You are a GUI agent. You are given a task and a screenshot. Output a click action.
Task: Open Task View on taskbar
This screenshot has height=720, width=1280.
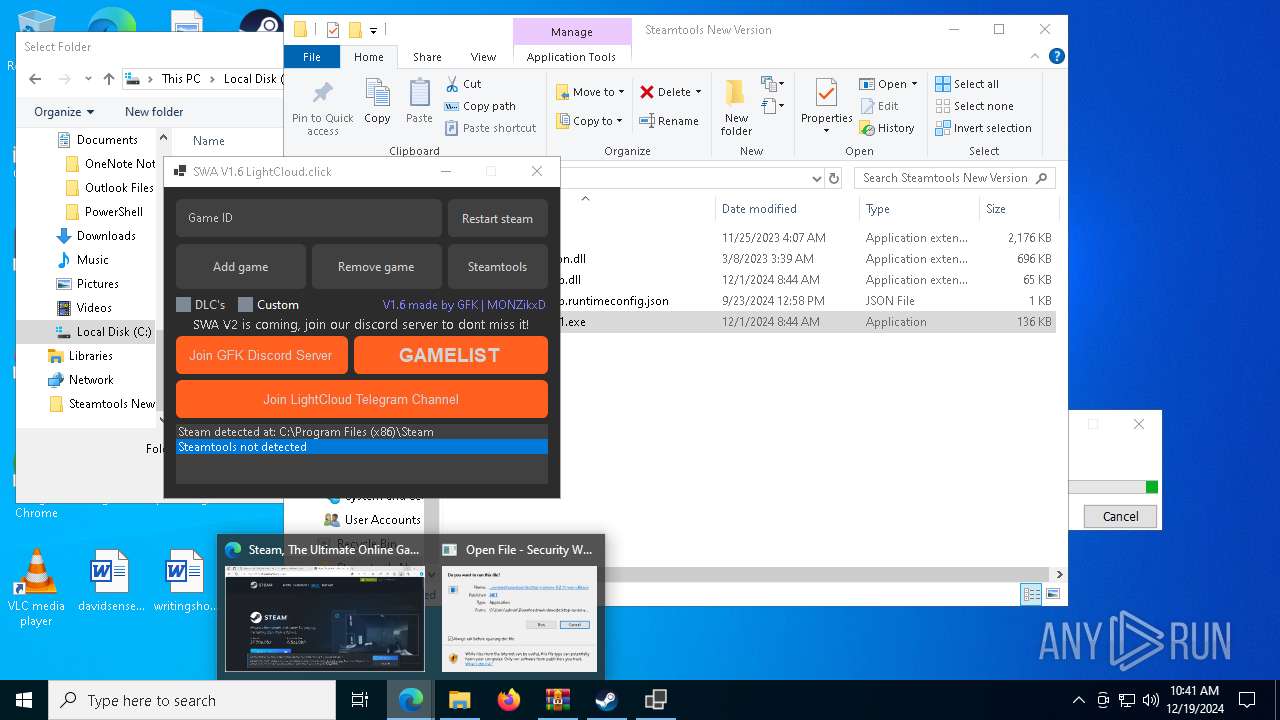tap(360, 700)
